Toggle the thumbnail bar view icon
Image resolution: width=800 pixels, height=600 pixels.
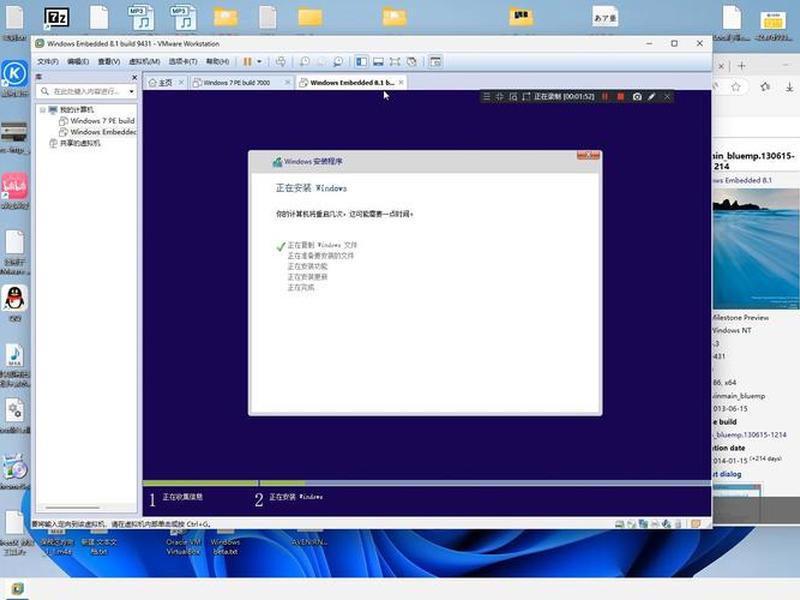(x=378, y=62)
